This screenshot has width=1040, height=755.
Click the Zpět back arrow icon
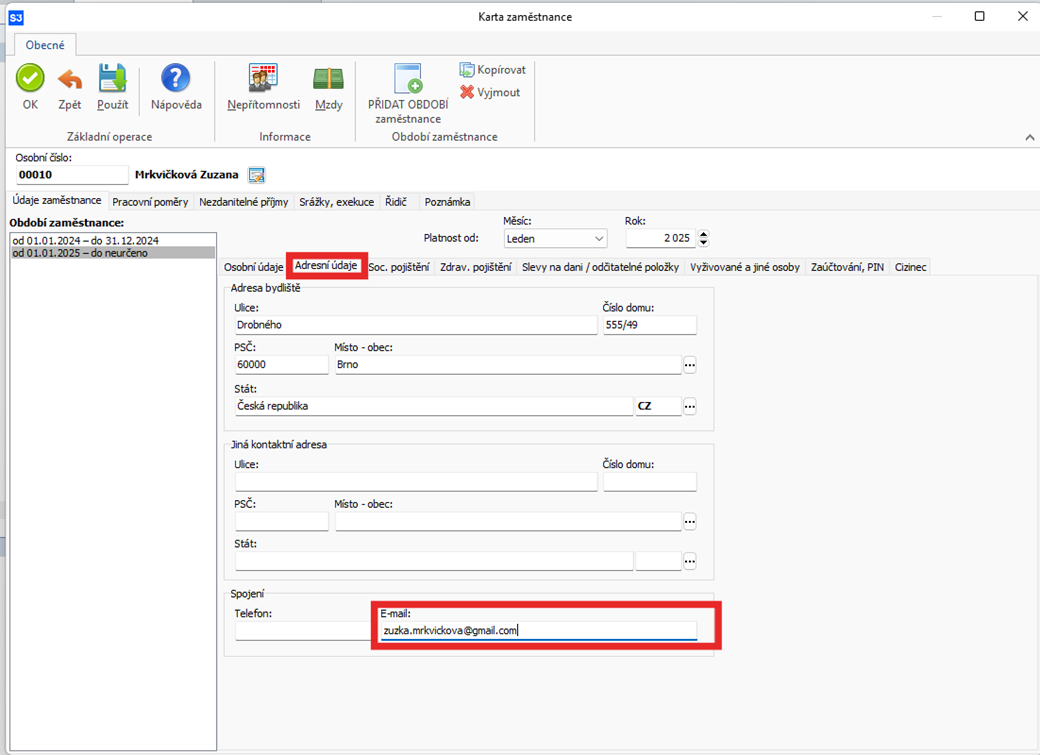coord(70,79)
